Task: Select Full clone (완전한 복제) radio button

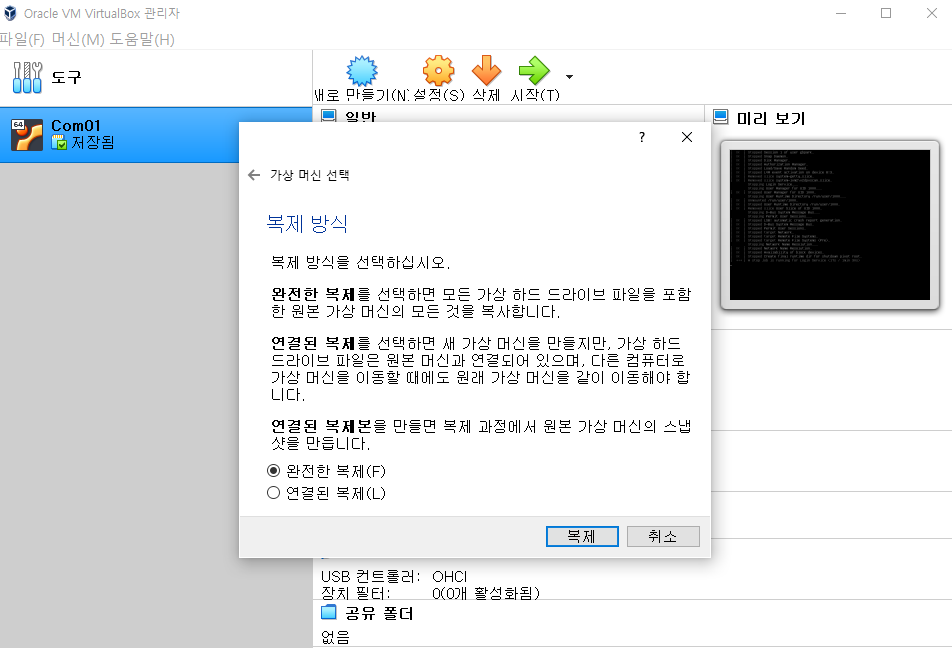Action: pyautogui.click(x=274, y=471)
